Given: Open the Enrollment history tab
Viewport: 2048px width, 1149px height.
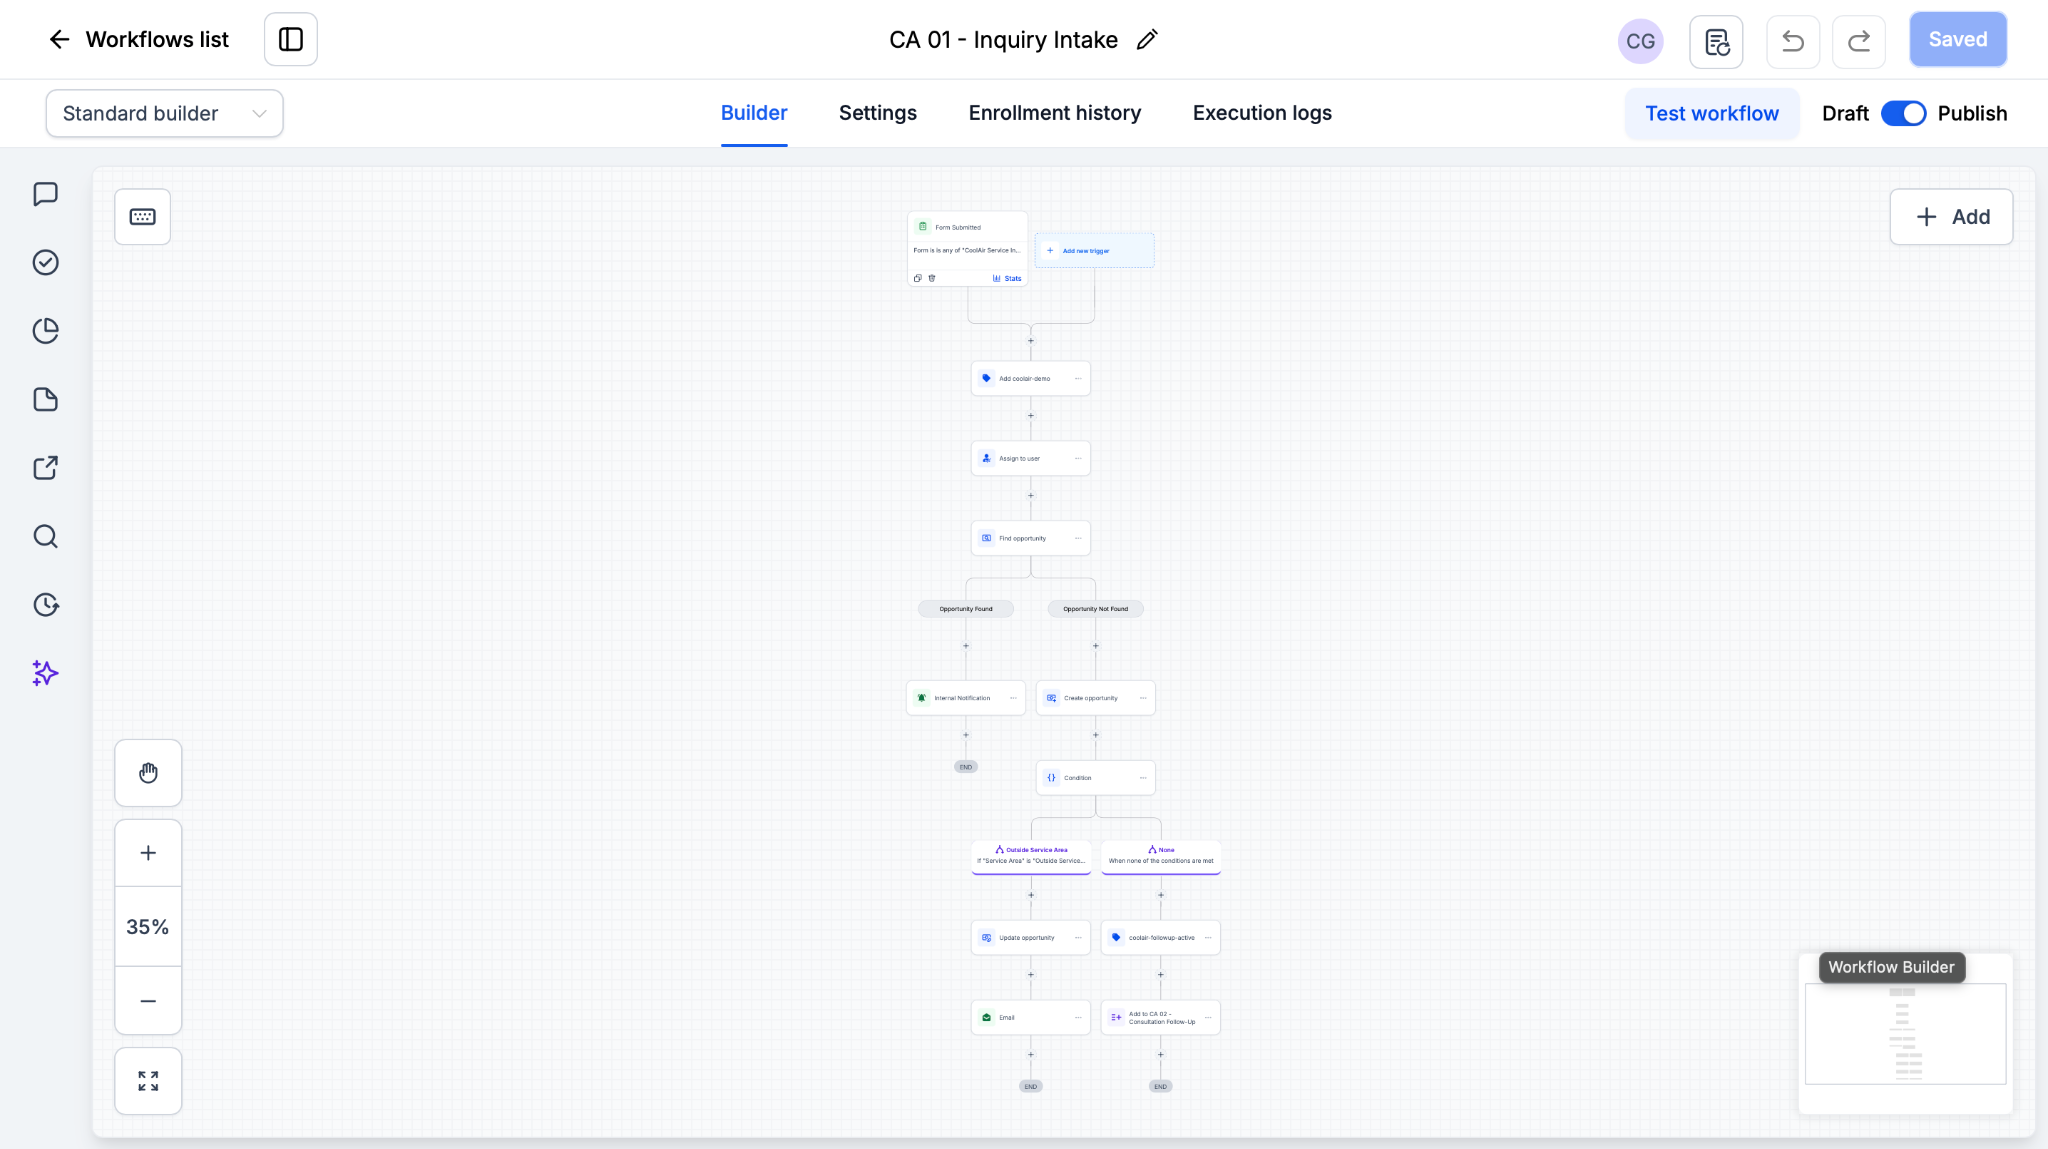Looking at the screenshot, I should [x=1055, y=113].
